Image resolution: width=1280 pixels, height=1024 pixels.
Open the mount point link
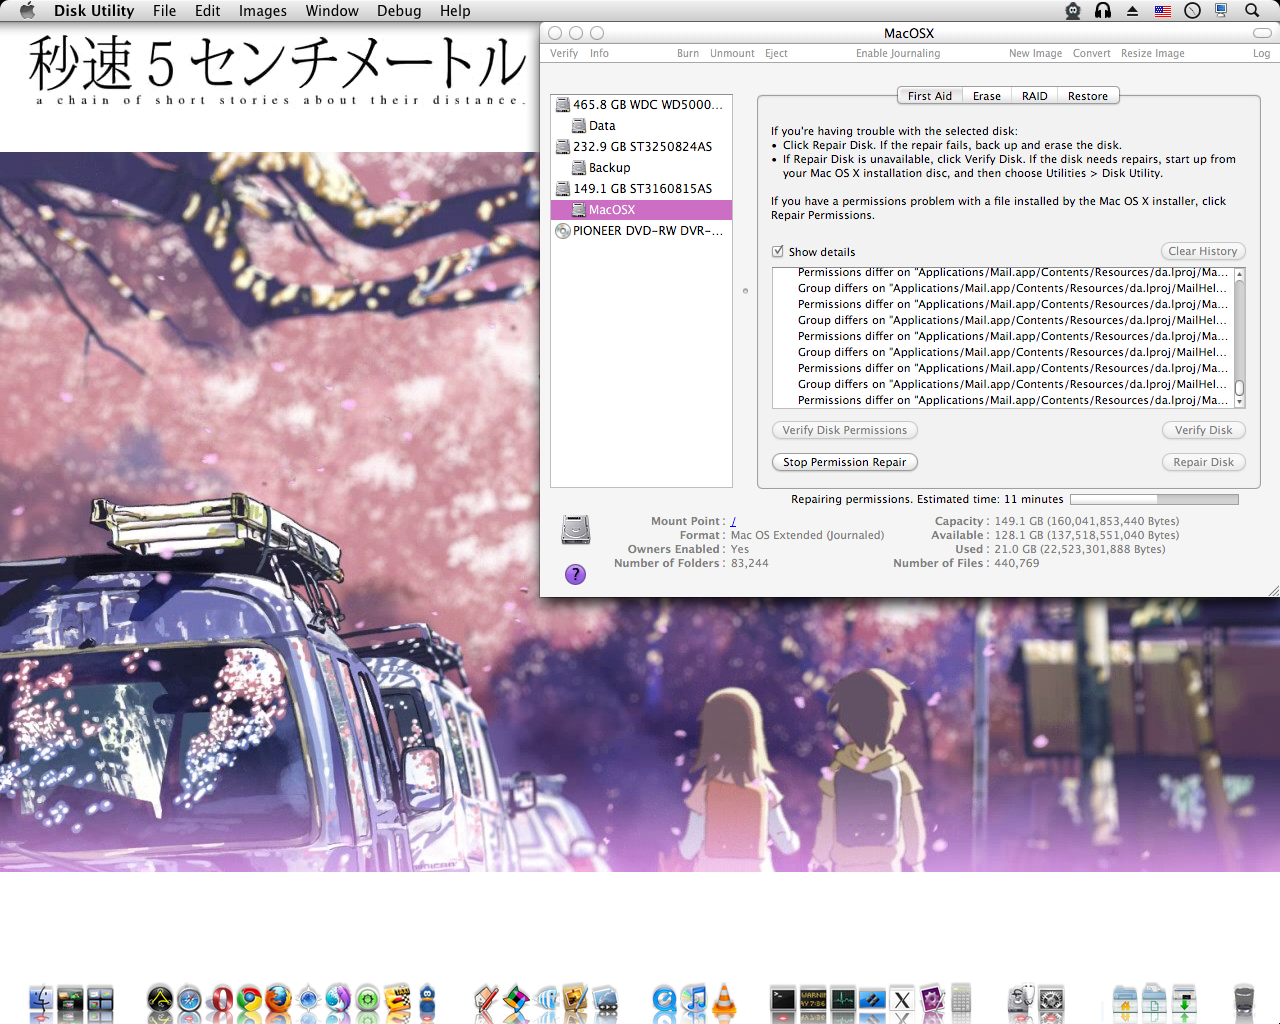[733, 521]
